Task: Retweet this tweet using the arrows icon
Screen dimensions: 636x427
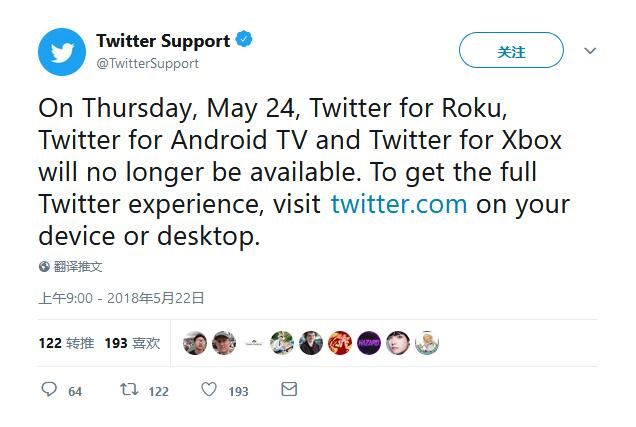Action: (129, 390)
